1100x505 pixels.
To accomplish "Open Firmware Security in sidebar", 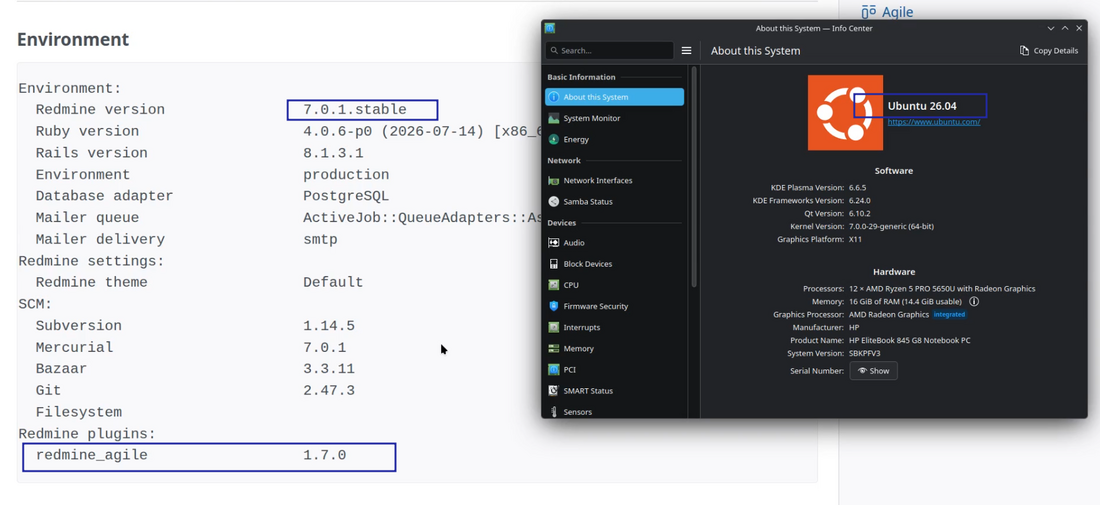I will (615, 306).
